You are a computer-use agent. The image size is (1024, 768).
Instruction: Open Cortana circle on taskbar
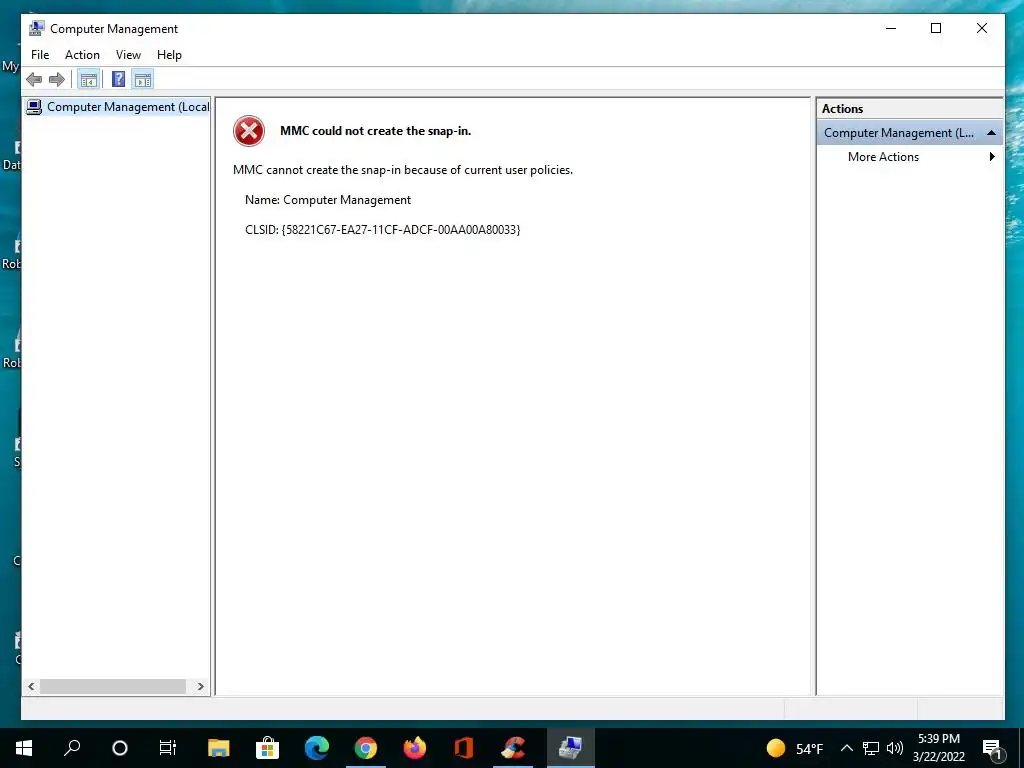(x=120, y=748)
